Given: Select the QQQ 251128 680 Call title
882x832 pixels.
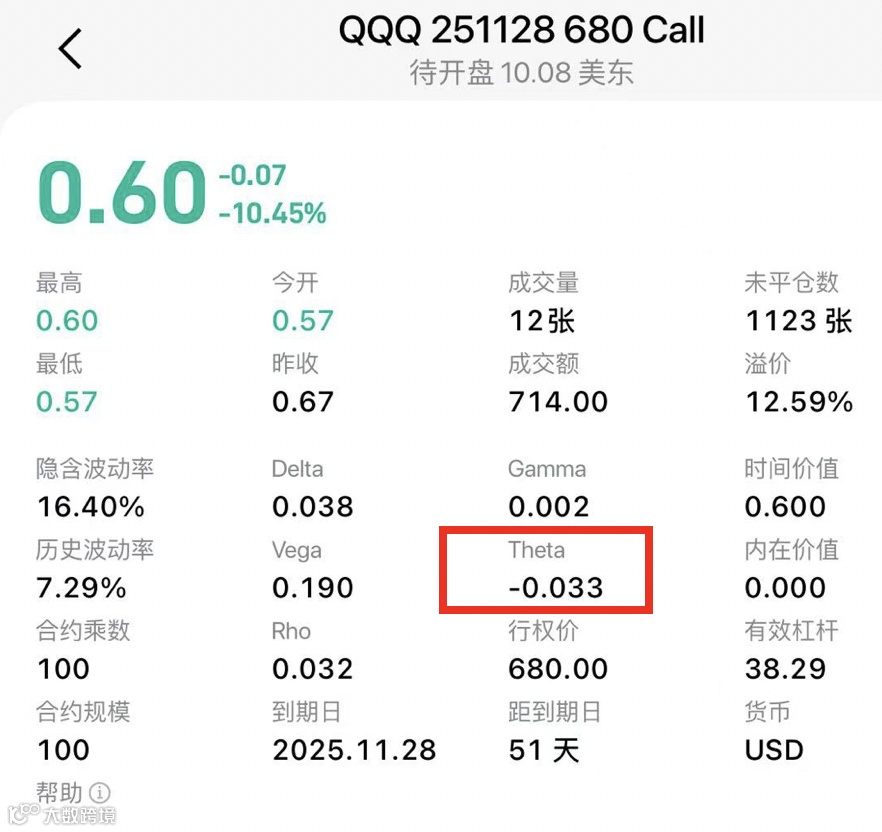Looking at the screenshot, I should point(521,29).
